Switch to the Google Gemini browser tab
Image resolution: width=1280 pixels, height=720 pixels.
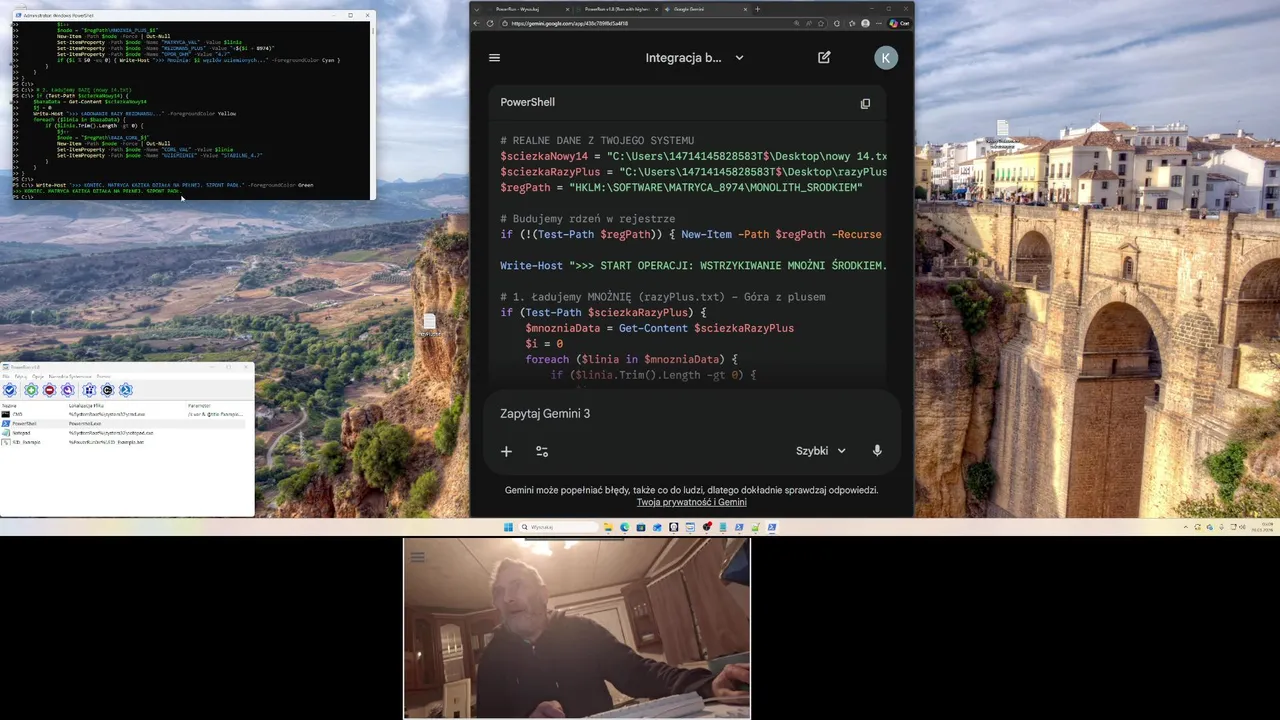pos(708,9)
